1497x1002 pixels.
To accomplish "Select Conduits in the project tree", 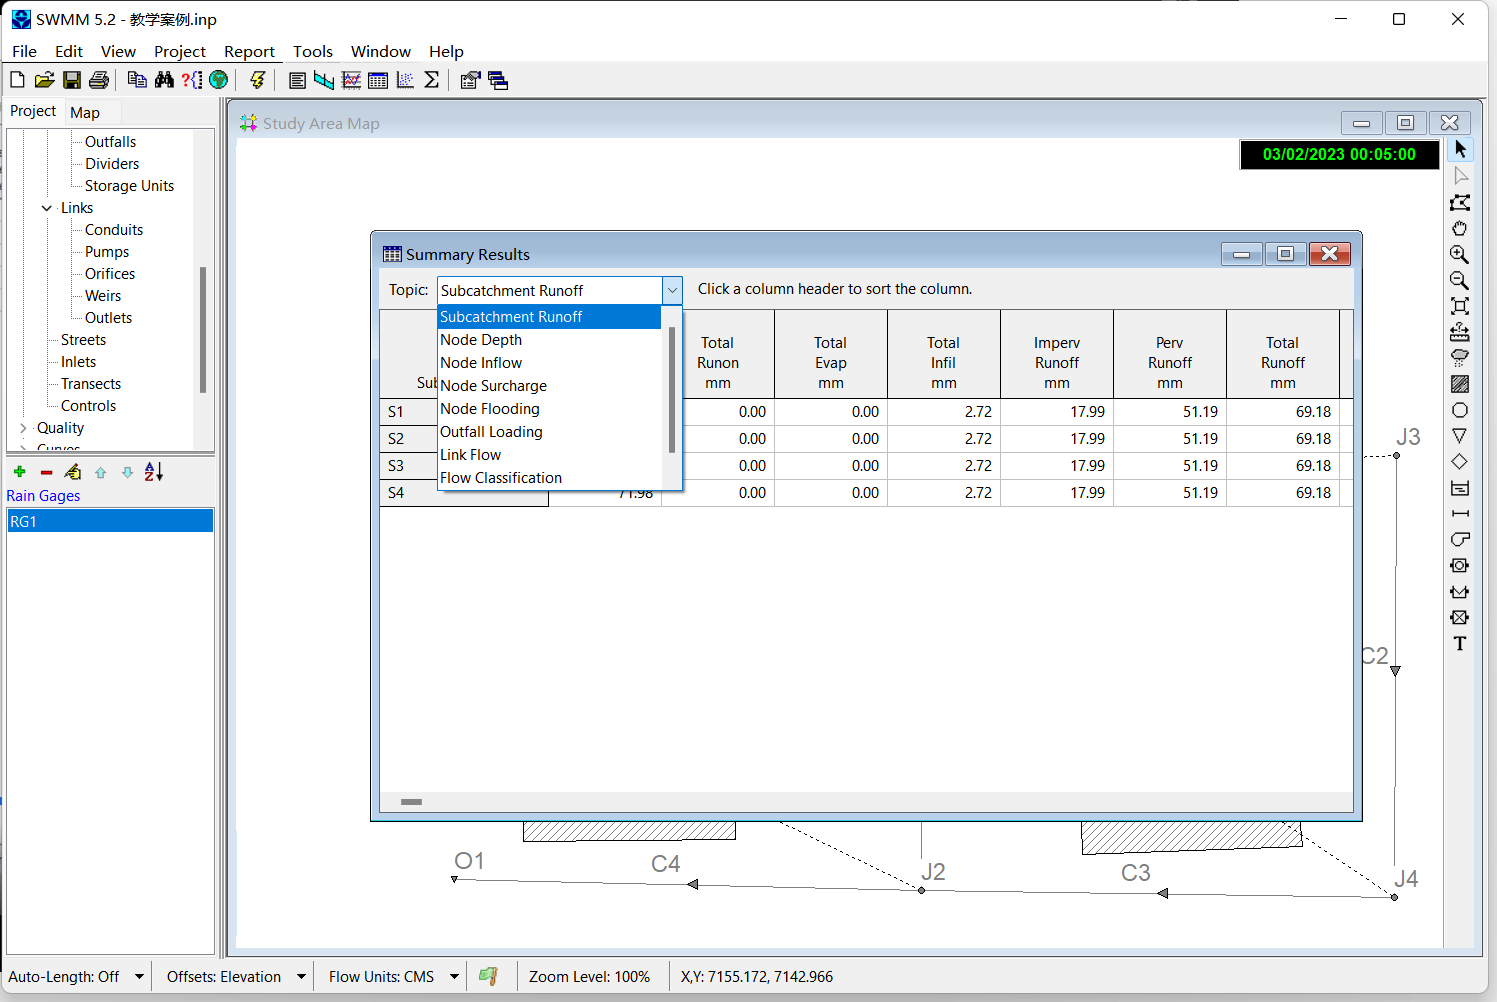I will (114, 230).
